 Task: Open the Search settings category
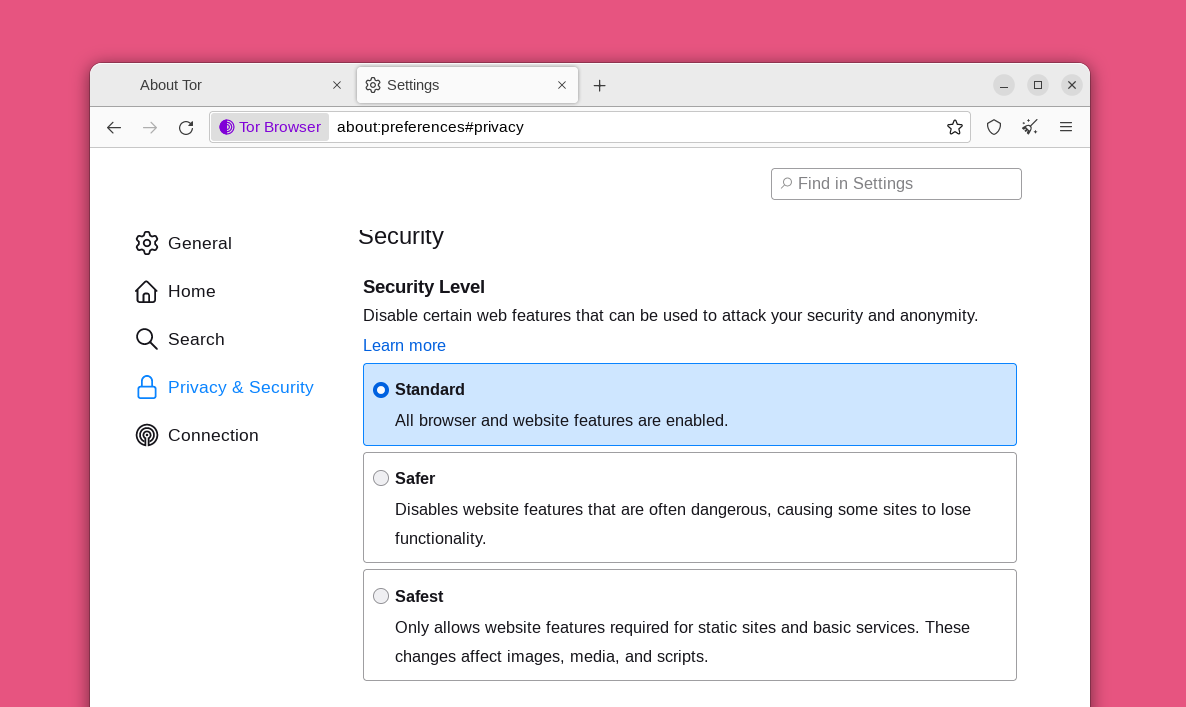pyautogui.click(x=180, y=340)
